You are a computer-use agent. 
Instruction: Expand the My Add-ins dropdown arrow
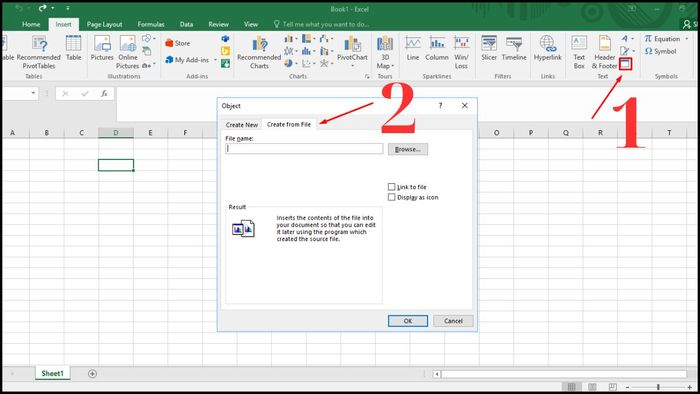pyautogui.click(x=215, y=60)
